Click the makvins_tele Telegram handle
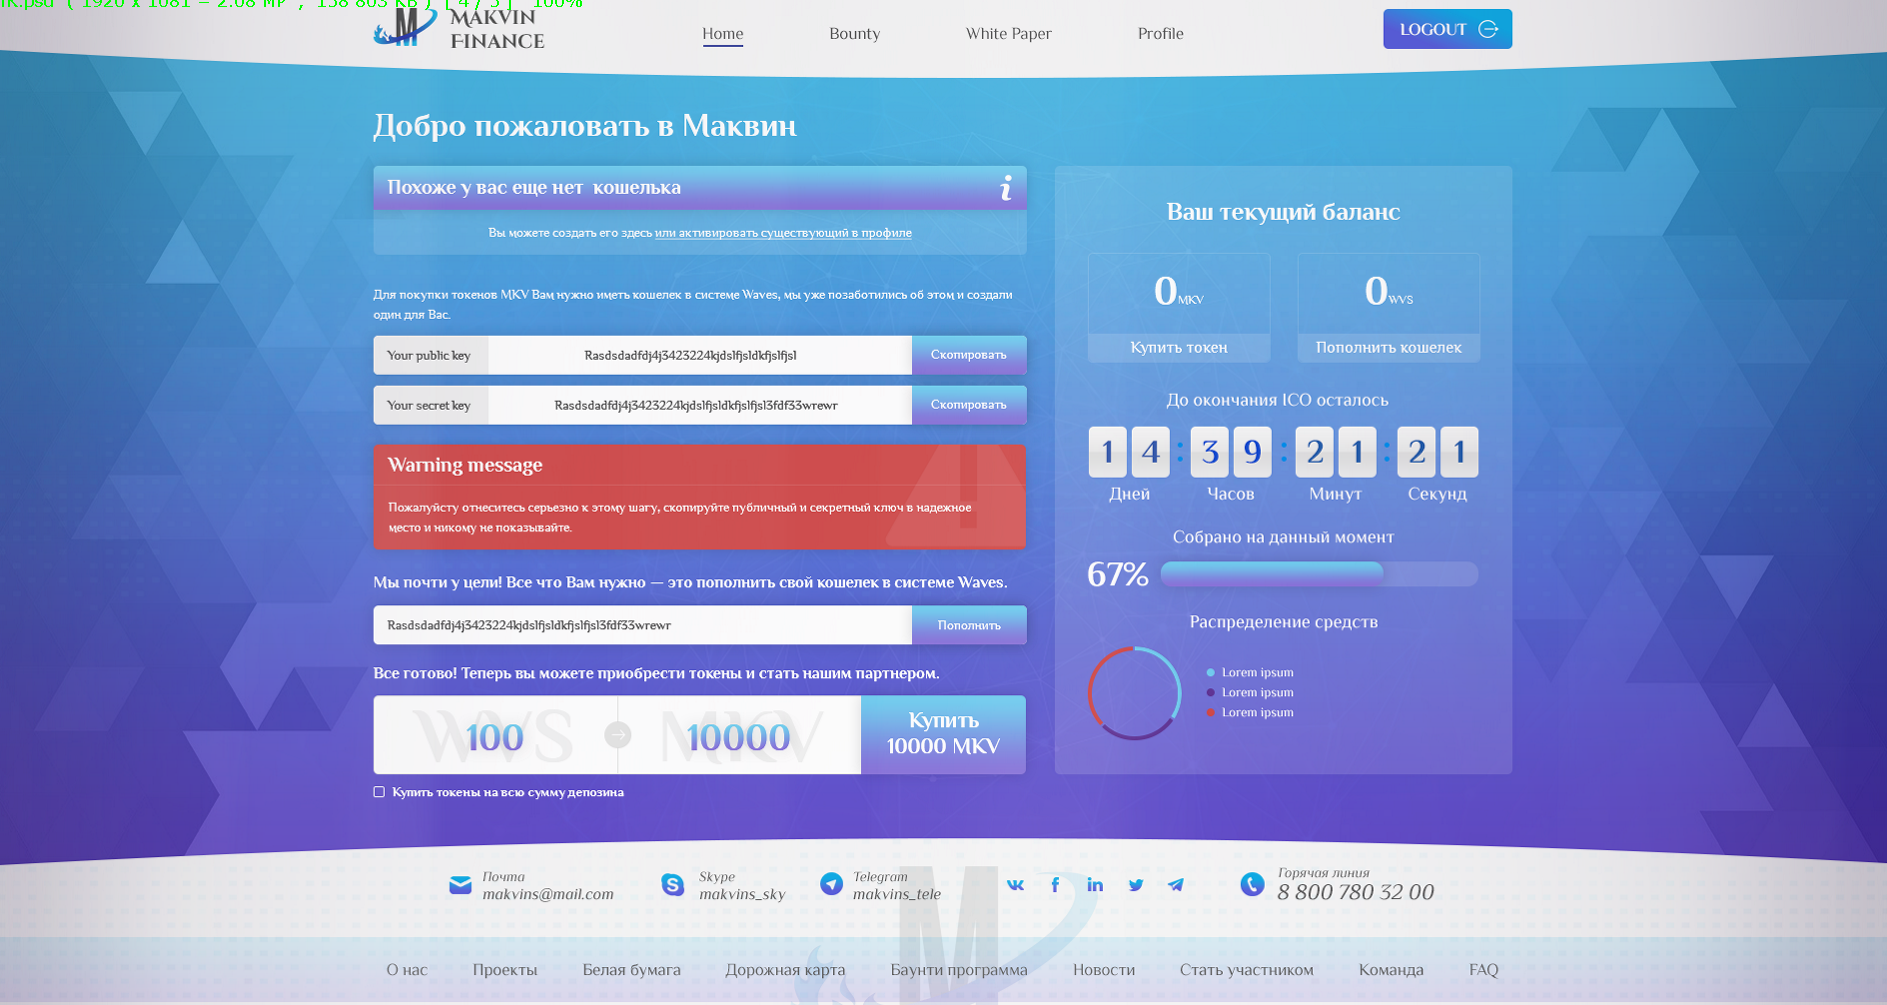Image resolution: width=1887 pixels, height=1005 pixels. (x=897, y=894)
